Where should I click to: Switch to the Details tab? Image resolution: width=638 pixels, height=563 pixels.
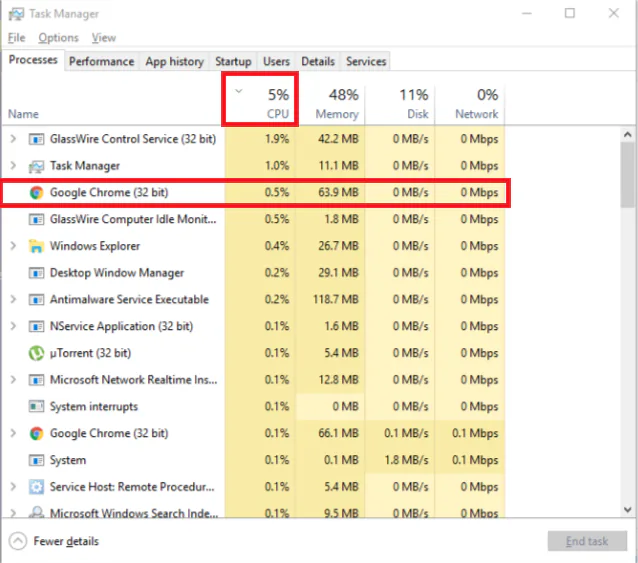point(318,61)
